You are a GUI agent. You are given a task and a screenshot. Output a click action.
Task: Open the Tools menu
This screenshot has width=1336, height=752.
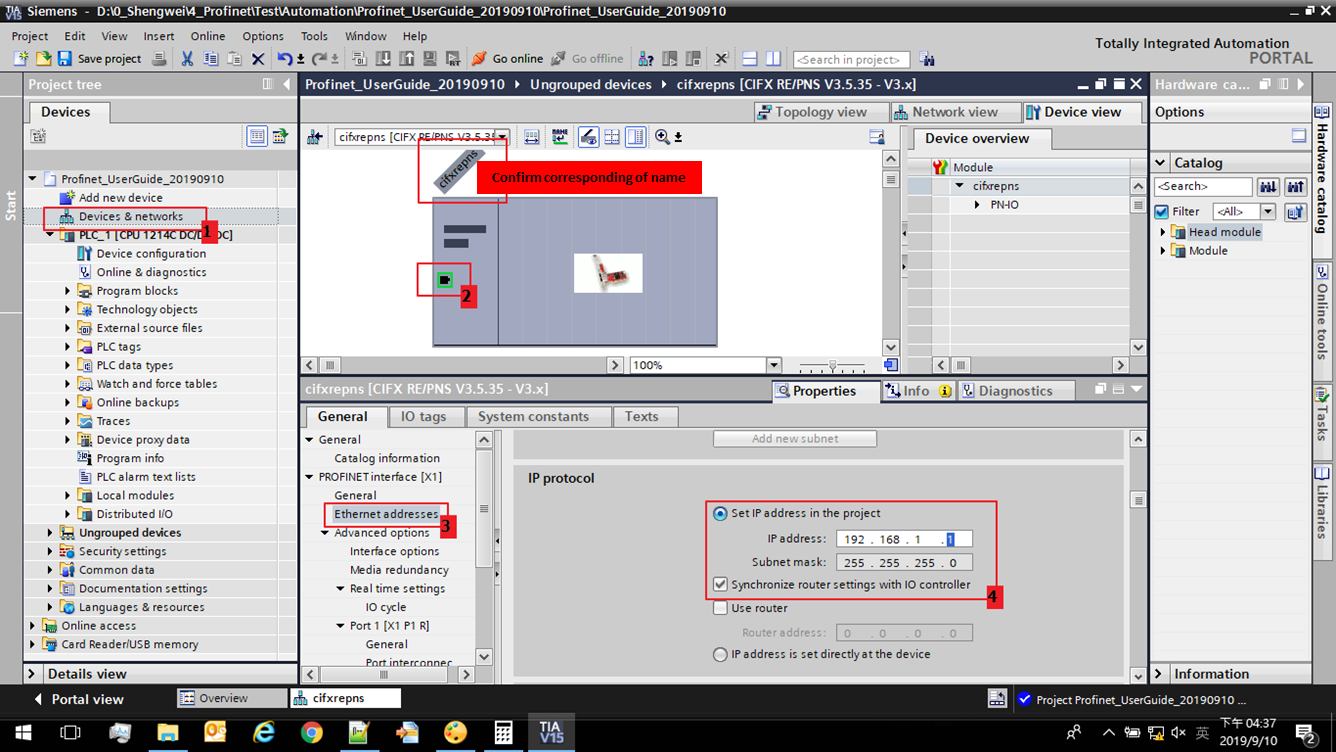click(x=314, y=36)
